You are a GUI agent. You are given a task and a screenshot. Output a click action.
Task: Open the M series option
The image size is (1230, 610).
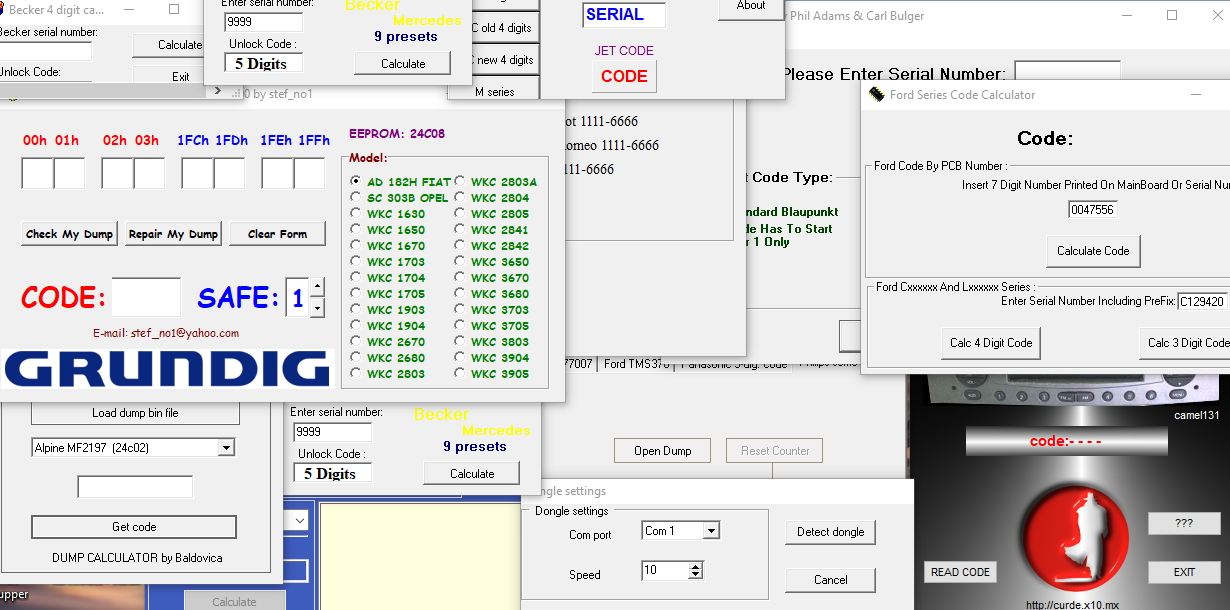(494, 91)
